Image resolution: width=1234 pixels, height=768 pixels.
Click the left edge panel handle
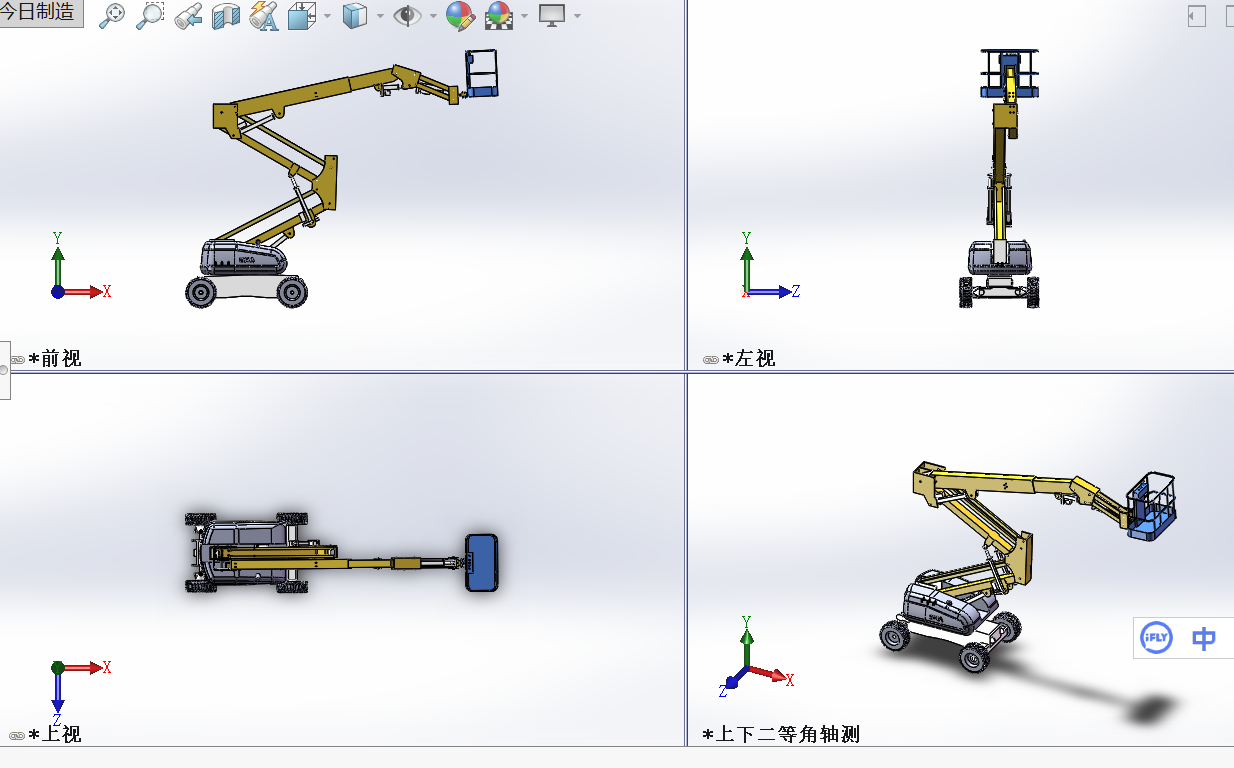[4, 370]
